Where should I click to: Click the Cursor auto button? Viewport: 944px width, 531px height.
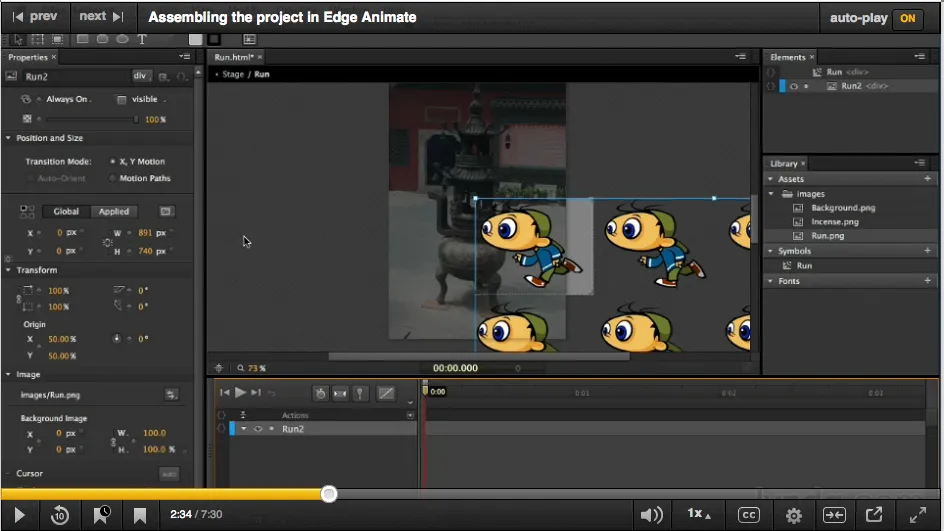[x=169, y=474]
